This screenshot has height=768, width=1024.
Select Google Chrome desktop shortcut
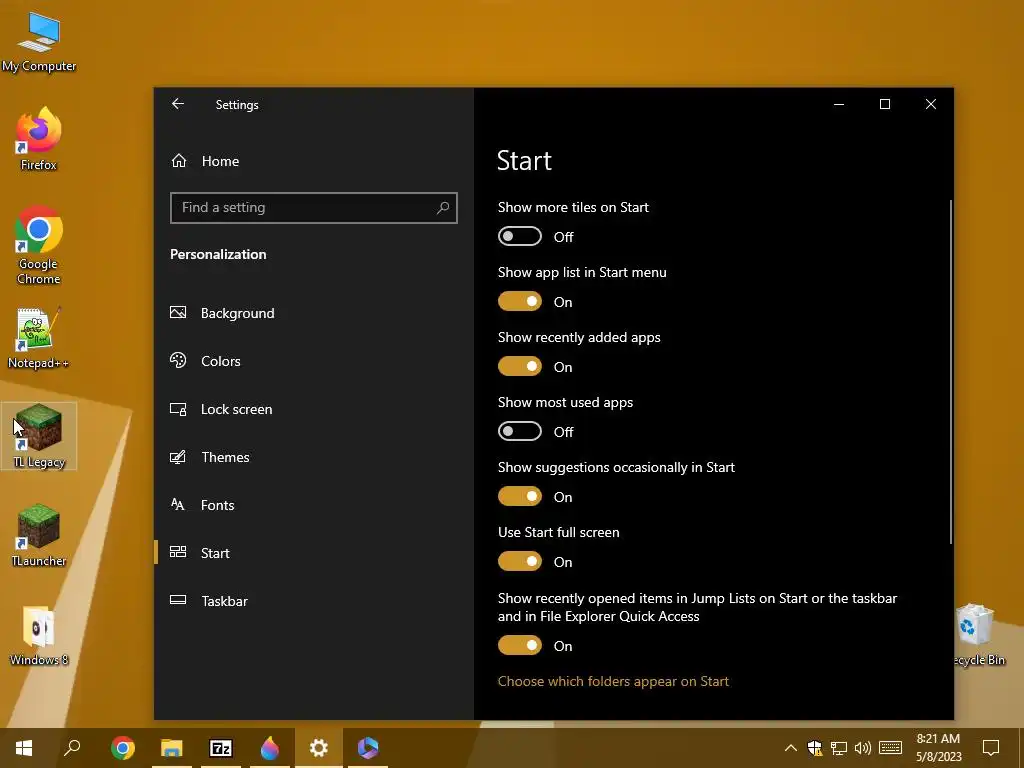39,246
